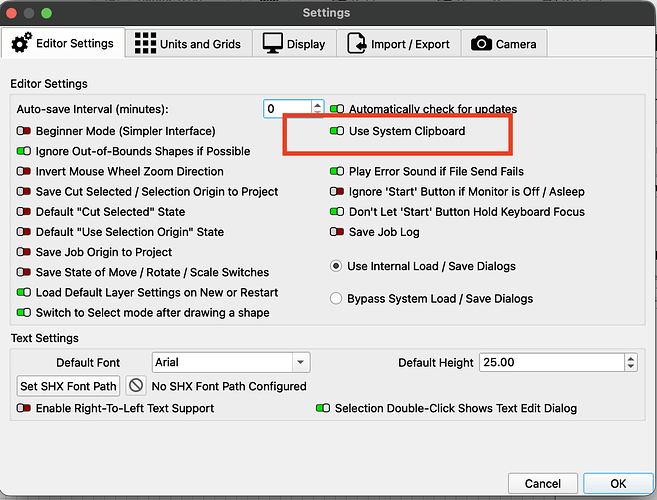Image resolution: width=657 pixels, height=500 pixels.
Task: Enable Default "Use Selection Origin" State
Action: tap(23, 232)
